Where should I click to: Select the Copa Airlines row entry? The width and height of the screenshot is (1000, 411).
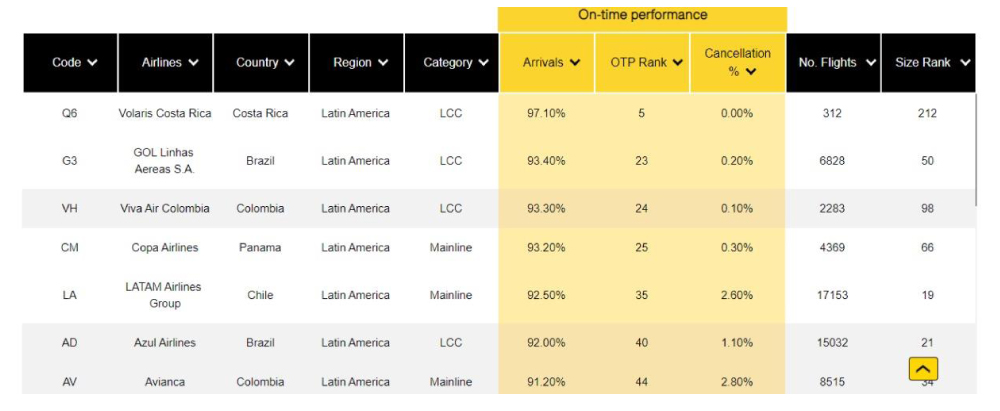[x=165, y=247]
